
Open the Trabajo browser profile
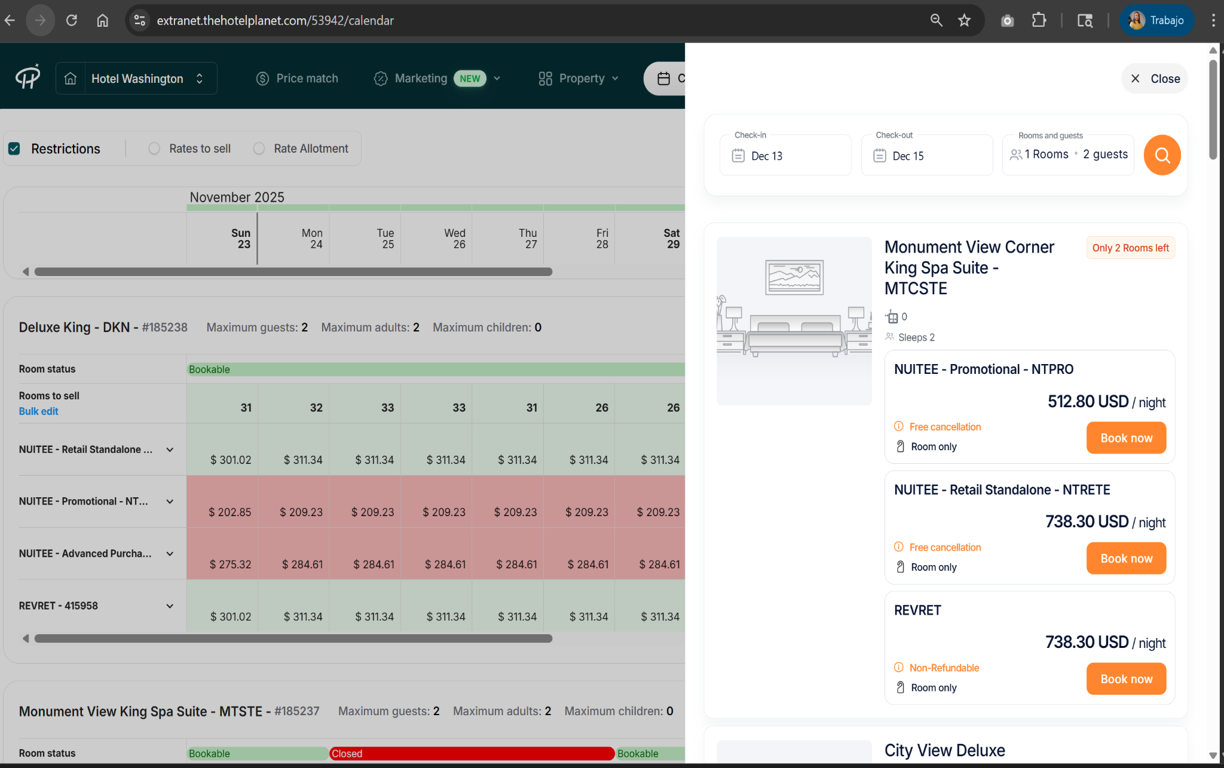[x=1157, y=20]
